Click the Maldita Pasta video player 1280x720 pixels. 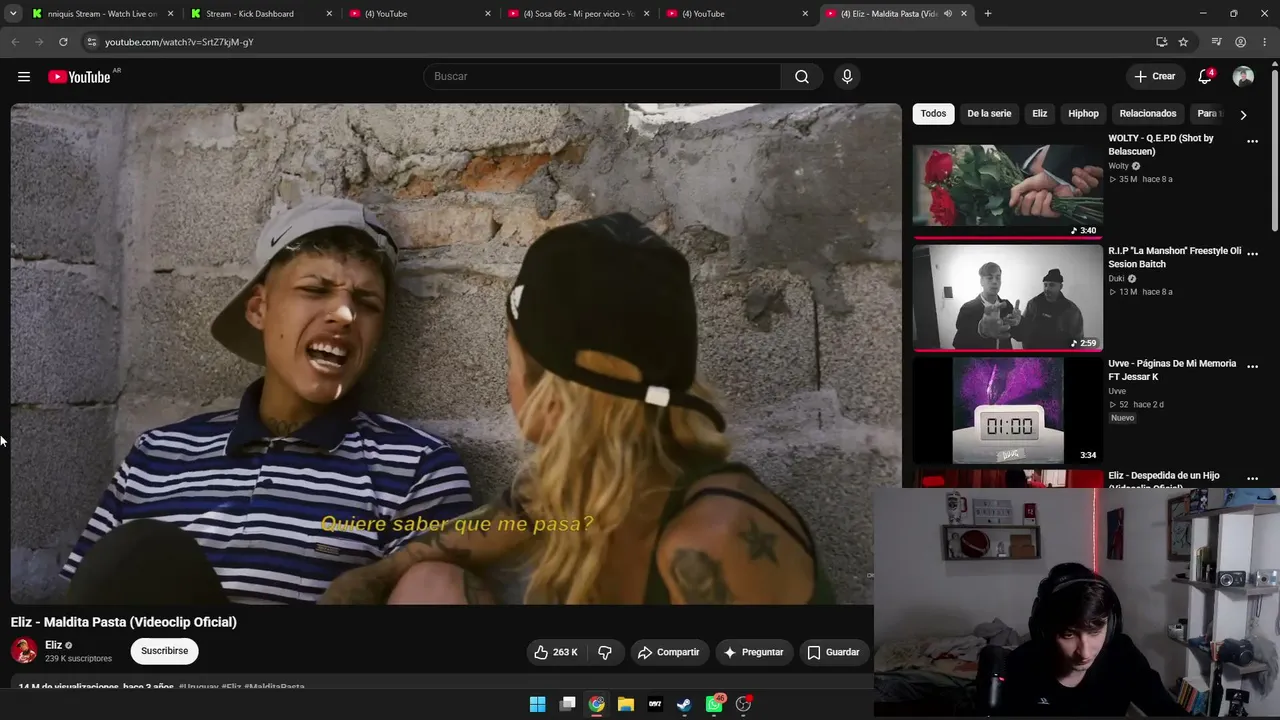pos(456,354)
